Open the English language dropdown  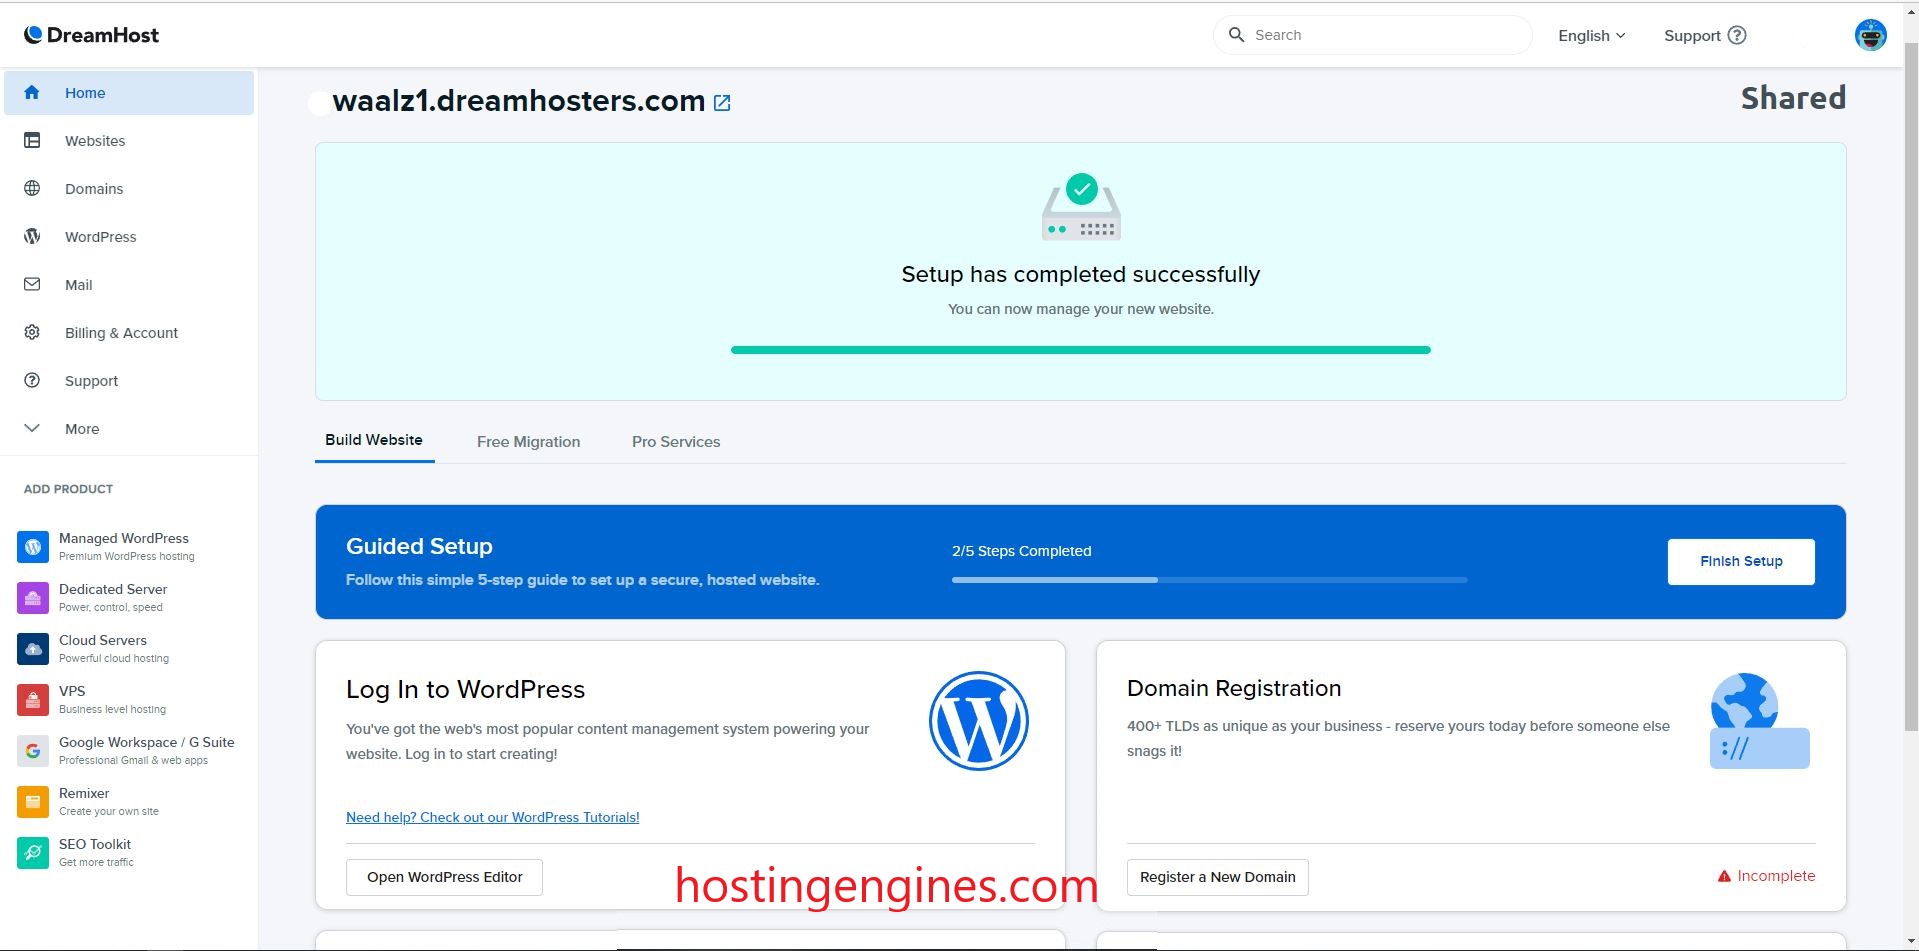(x=1590, y=35)
